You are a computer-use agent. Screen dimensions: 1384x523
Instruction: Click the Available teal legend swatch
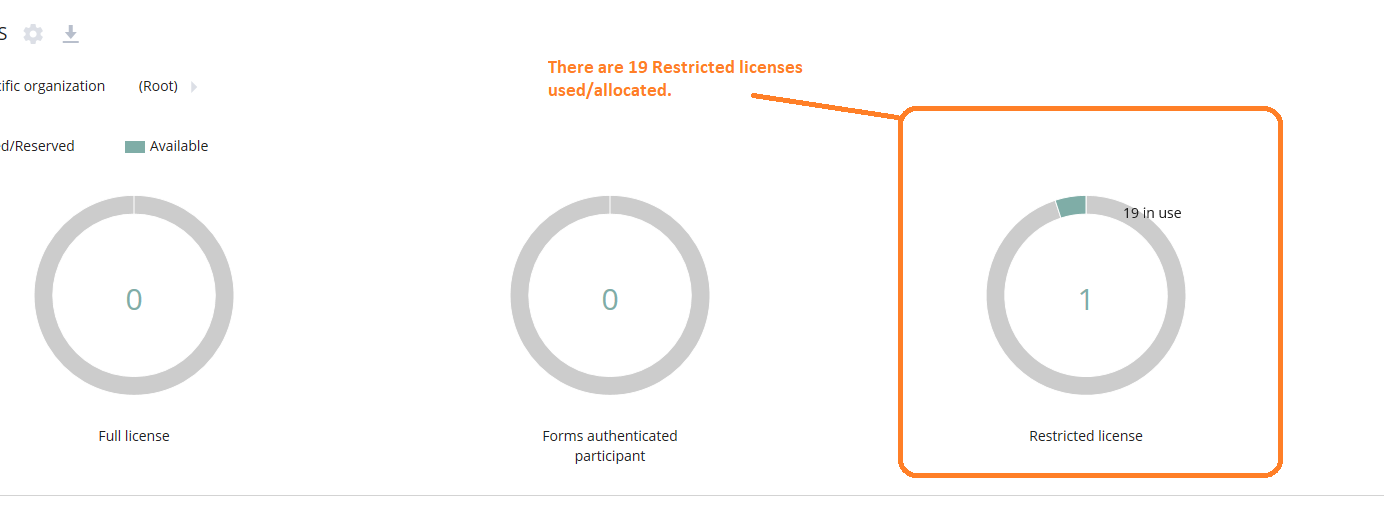click(x=135, y=147)
